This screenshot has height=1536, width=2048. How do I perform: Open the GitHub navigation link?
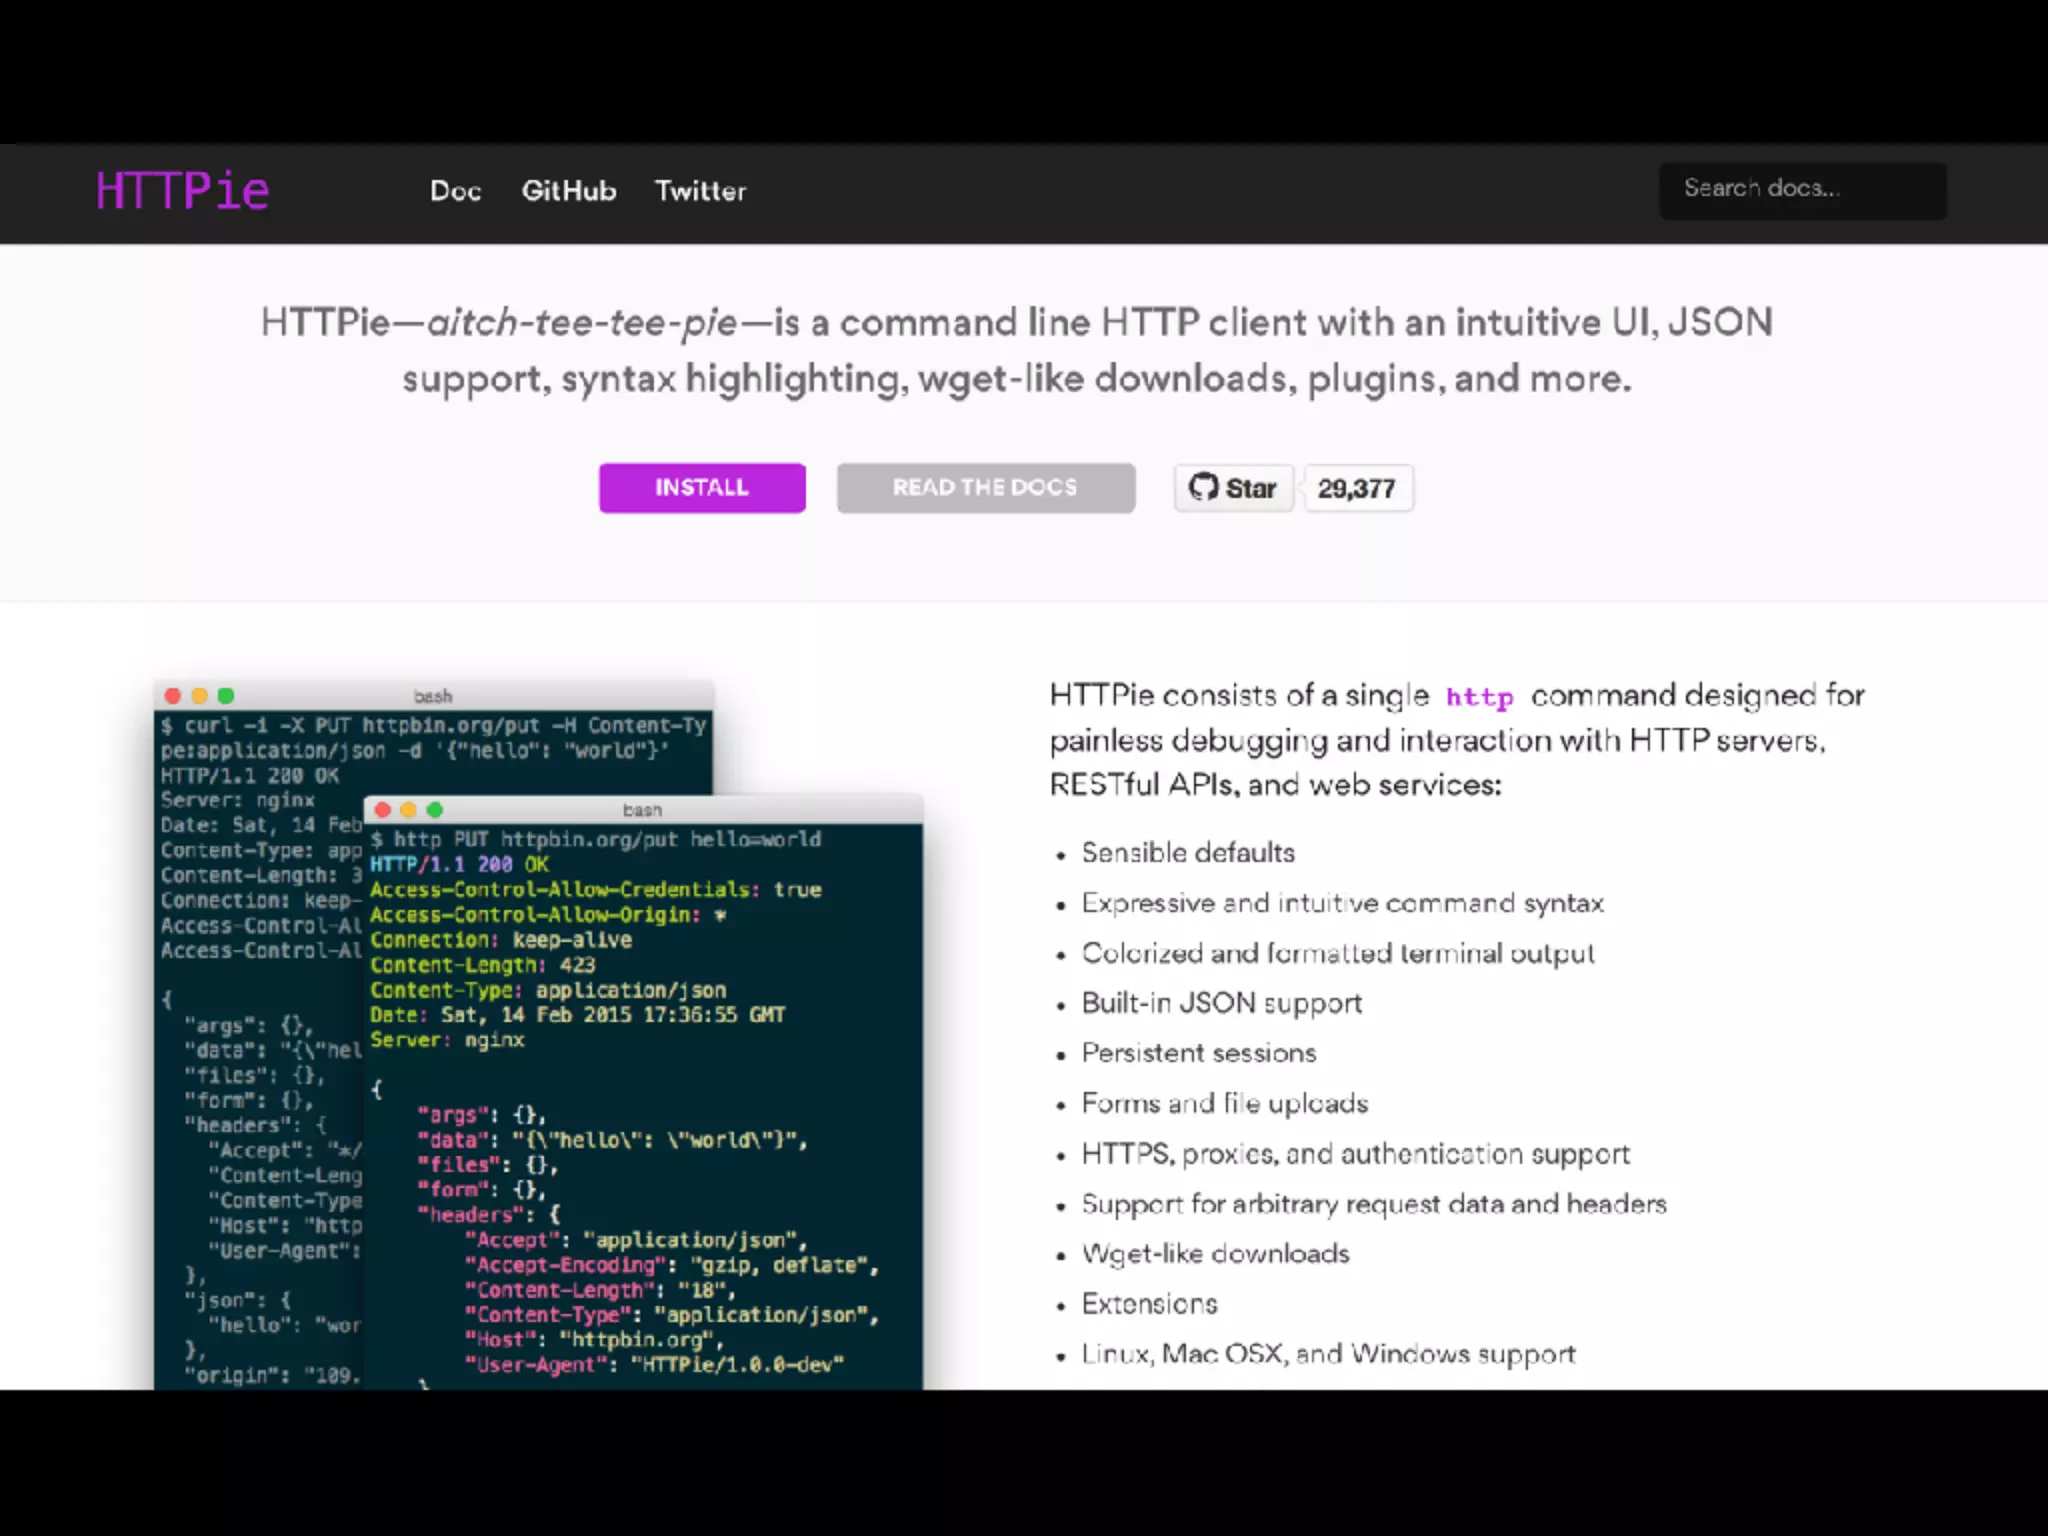568,191
